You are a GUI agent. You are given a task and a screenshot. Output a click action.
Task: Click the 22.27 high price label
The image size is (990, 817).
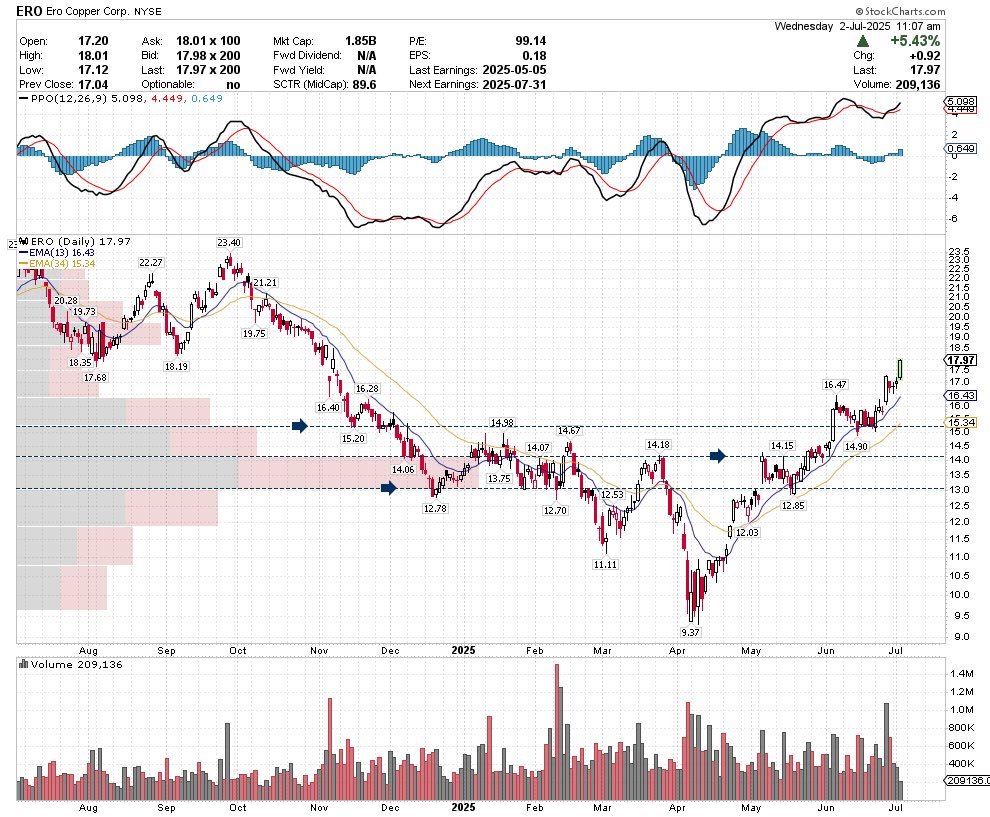click(x=151, y=262)
